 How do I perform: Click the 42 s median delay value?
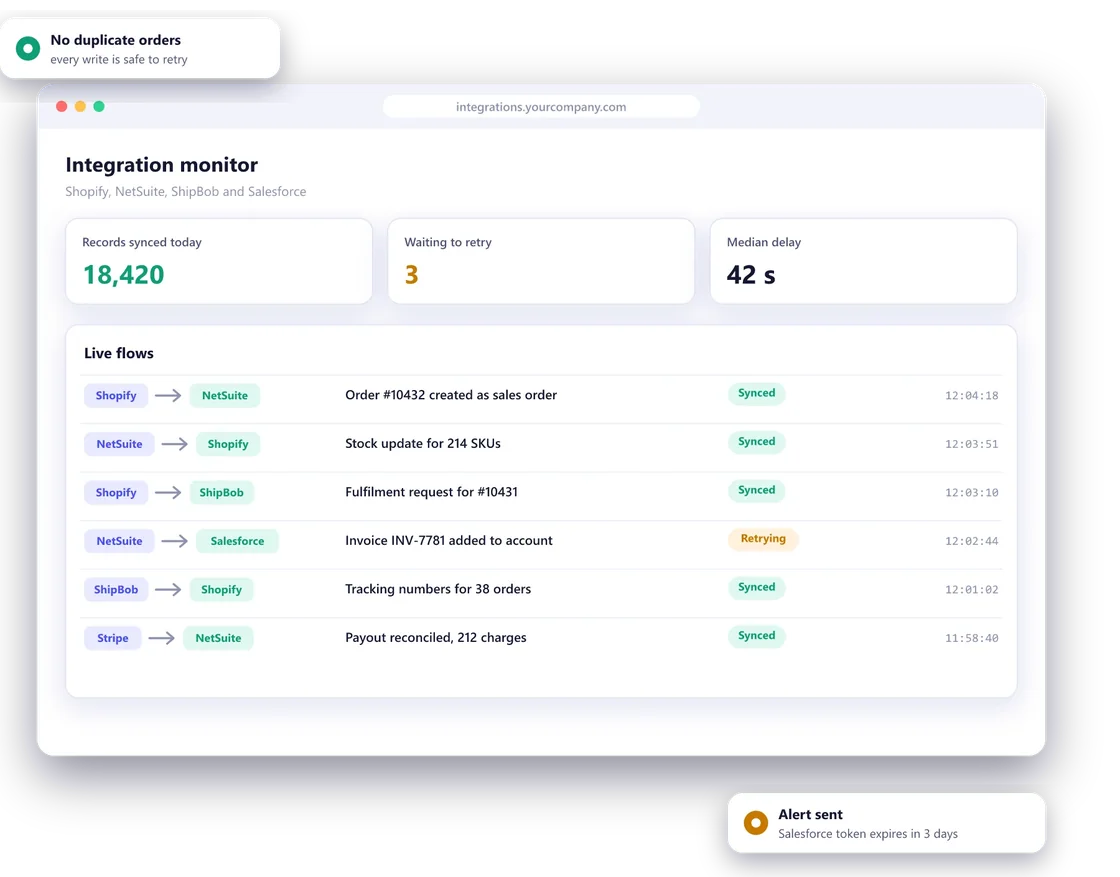point(751,275)
